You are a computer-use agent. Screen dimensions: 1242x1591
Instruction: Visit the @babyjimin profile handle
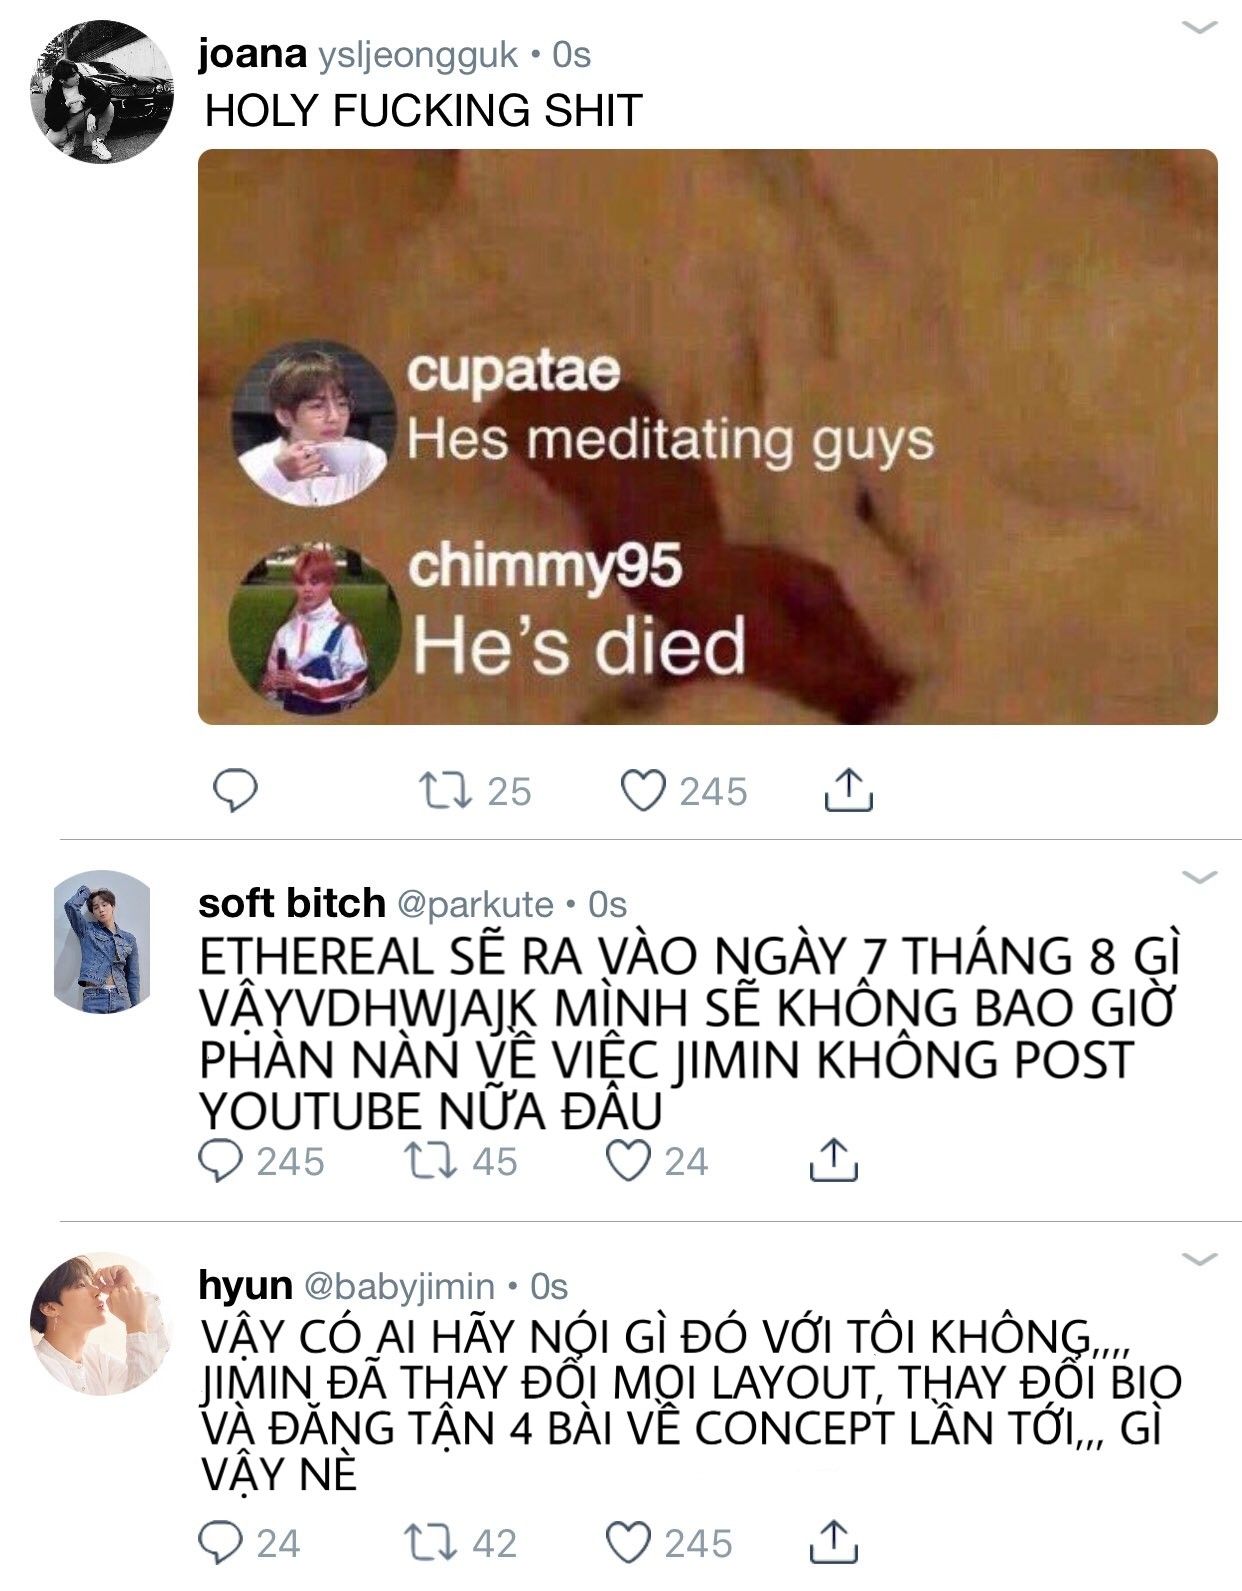coord(399,1286)
